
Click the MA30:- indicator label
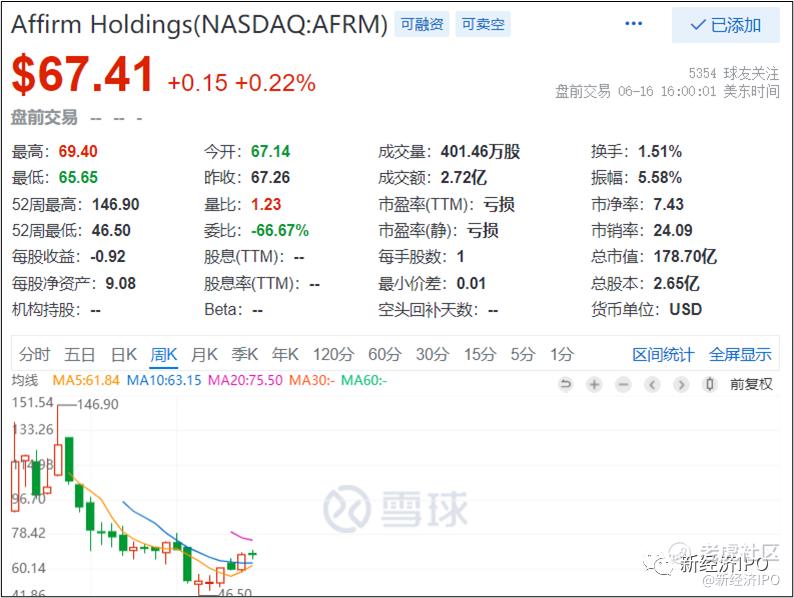click(x=312, y=380)
